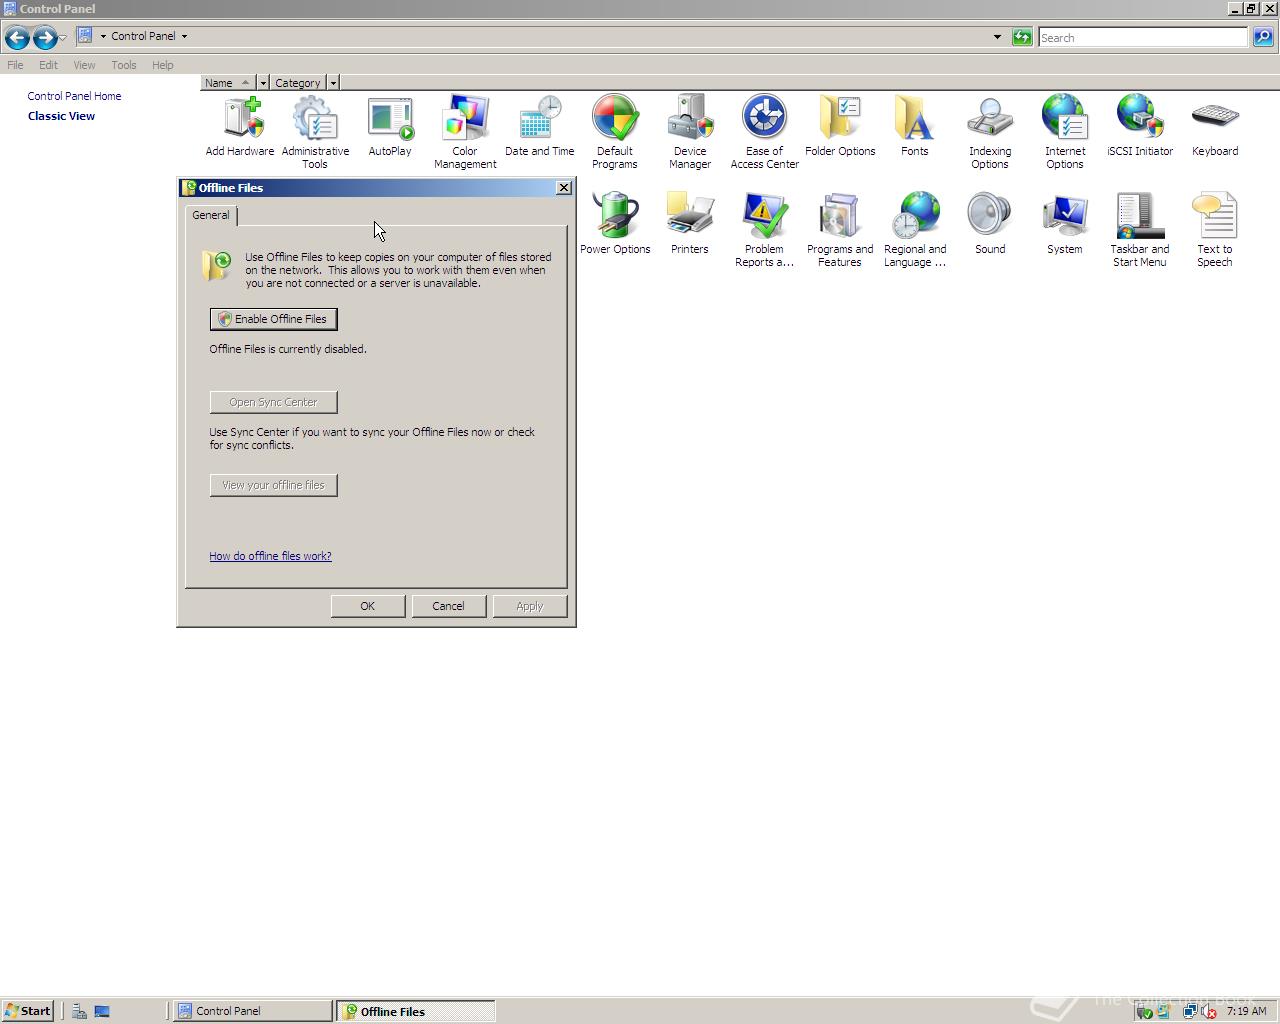Screen dimensions: 1280x1024
Task: Switch to Control Panel taskbar button
Action: tap(253, 1011)
